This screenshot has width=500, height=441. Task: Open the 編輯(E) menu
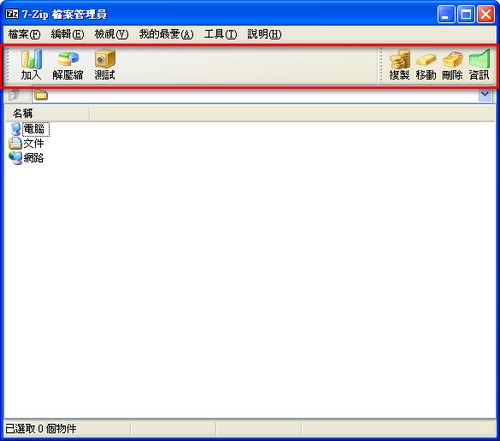coord(67,34)
